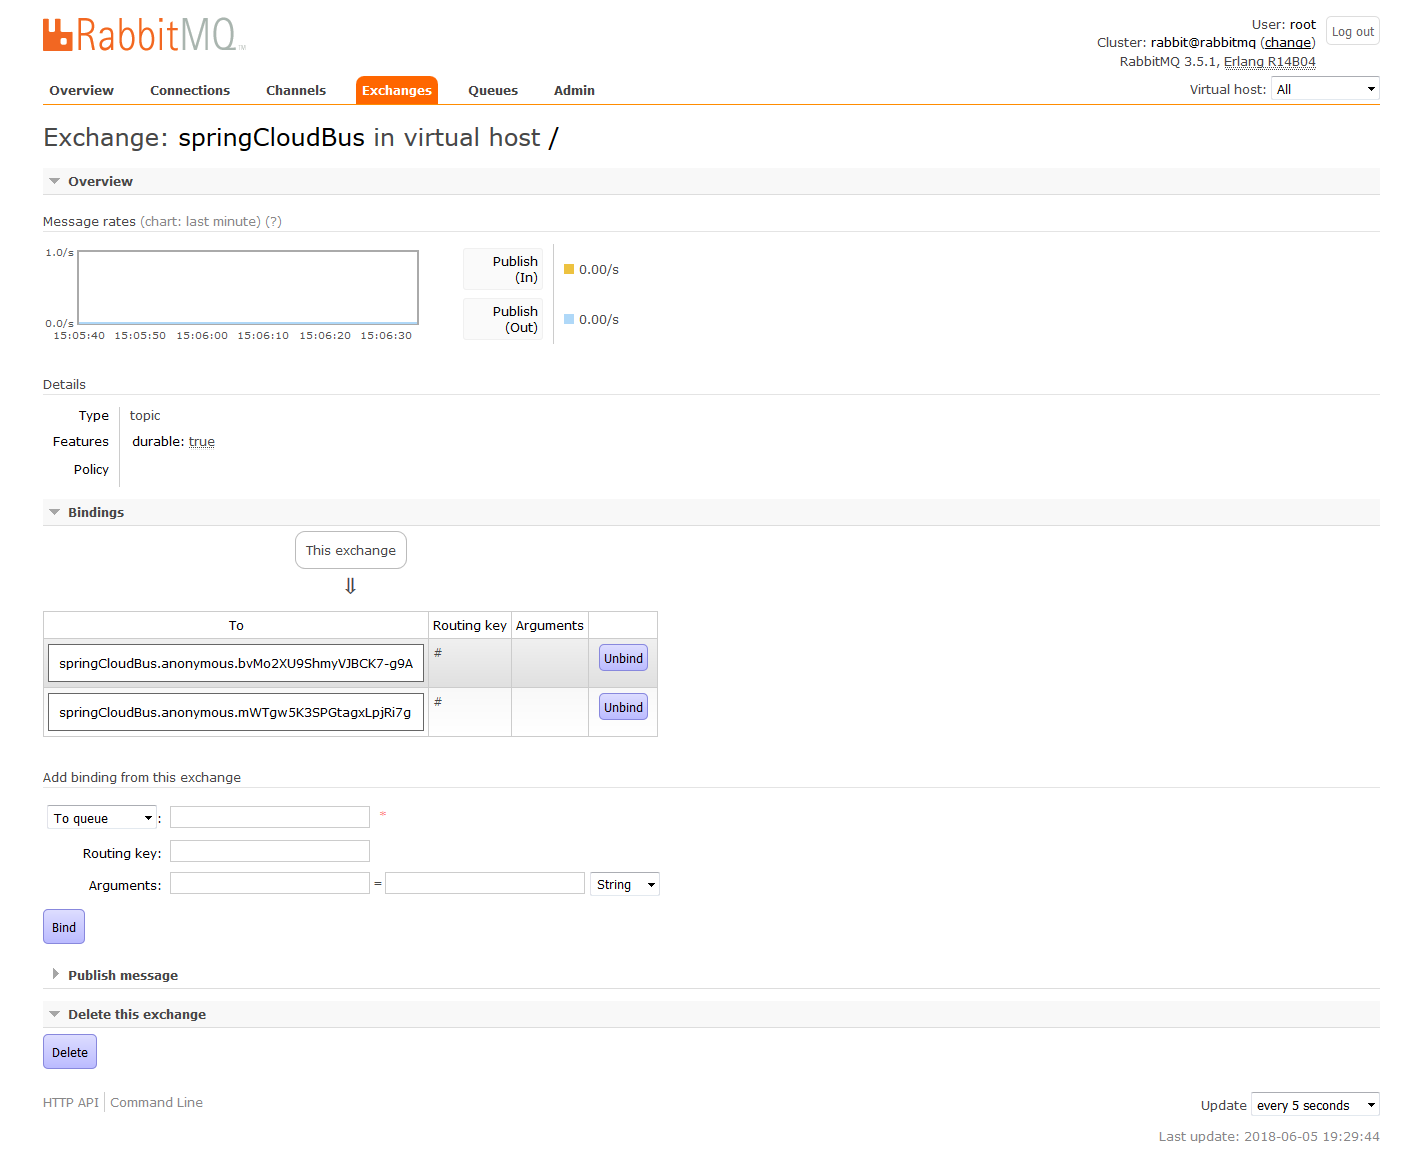Click the Erlang R14B04 version text

point(1270,61)
